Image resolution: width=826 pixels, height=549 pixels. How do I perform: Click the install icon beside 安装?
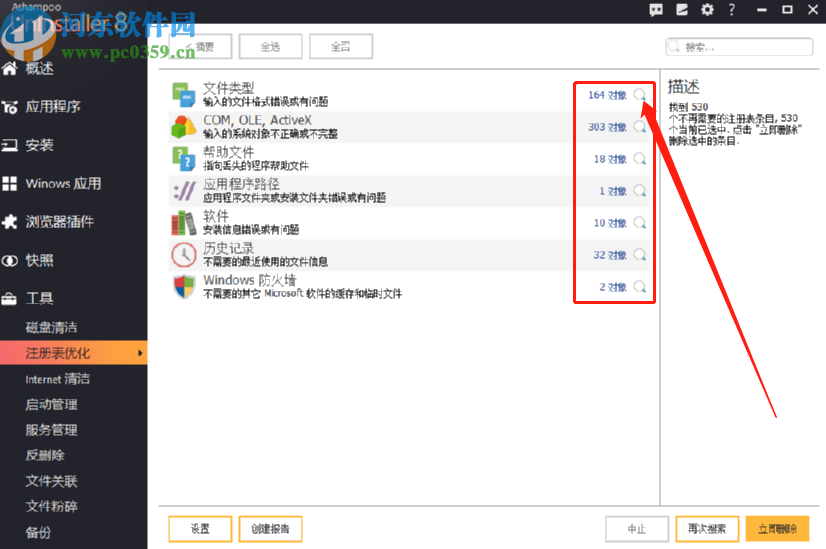pos(9,145)
